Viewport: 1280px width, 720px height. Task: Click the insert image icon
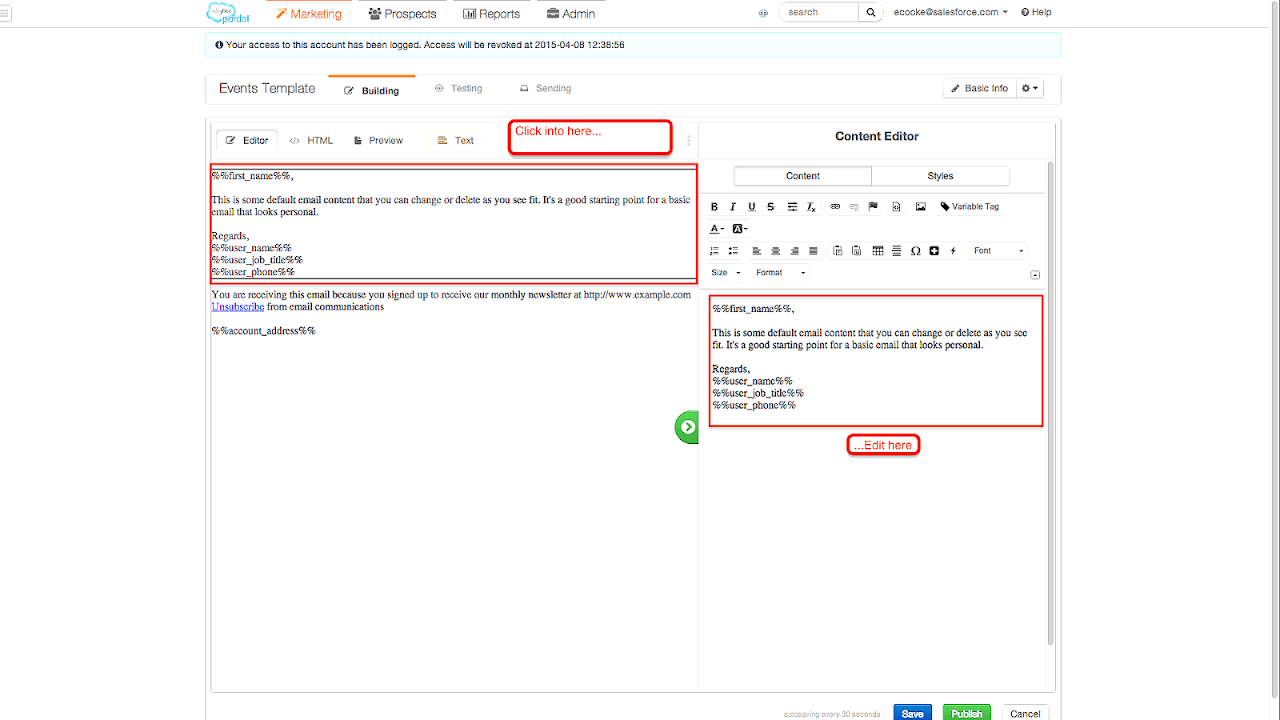[x=921, y=207]
